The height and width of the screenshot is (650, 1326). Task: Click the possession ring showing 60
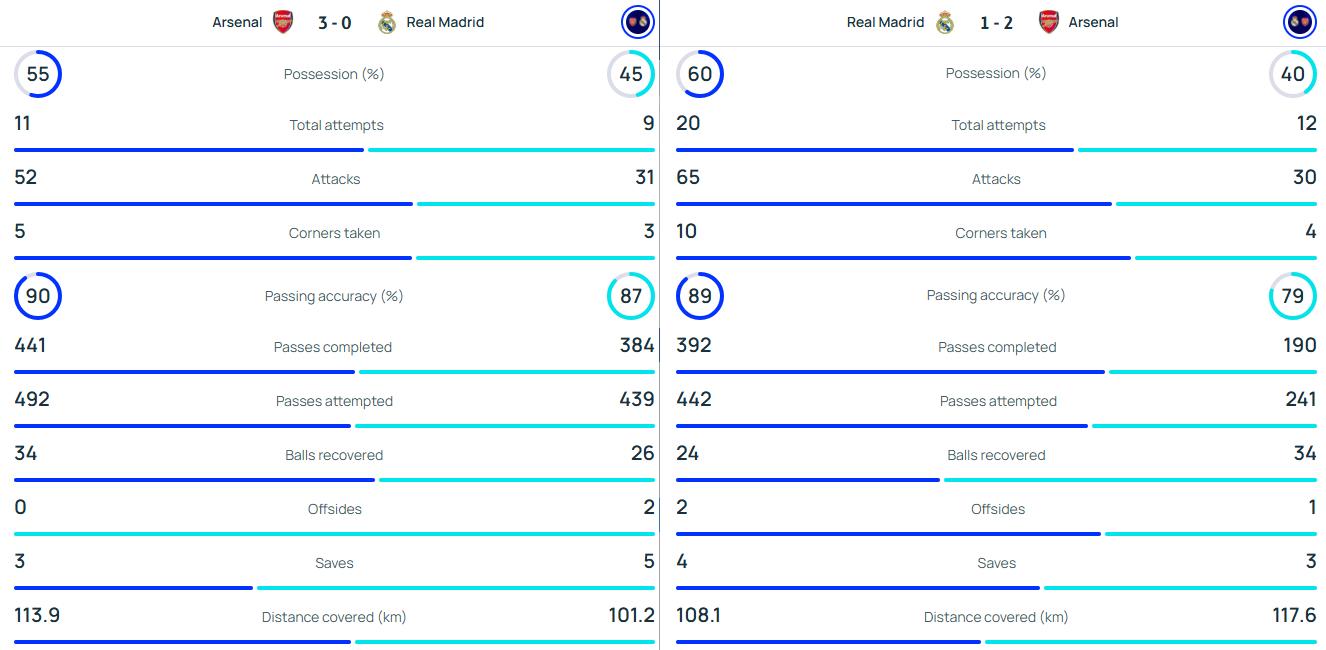tap(700, 74)
